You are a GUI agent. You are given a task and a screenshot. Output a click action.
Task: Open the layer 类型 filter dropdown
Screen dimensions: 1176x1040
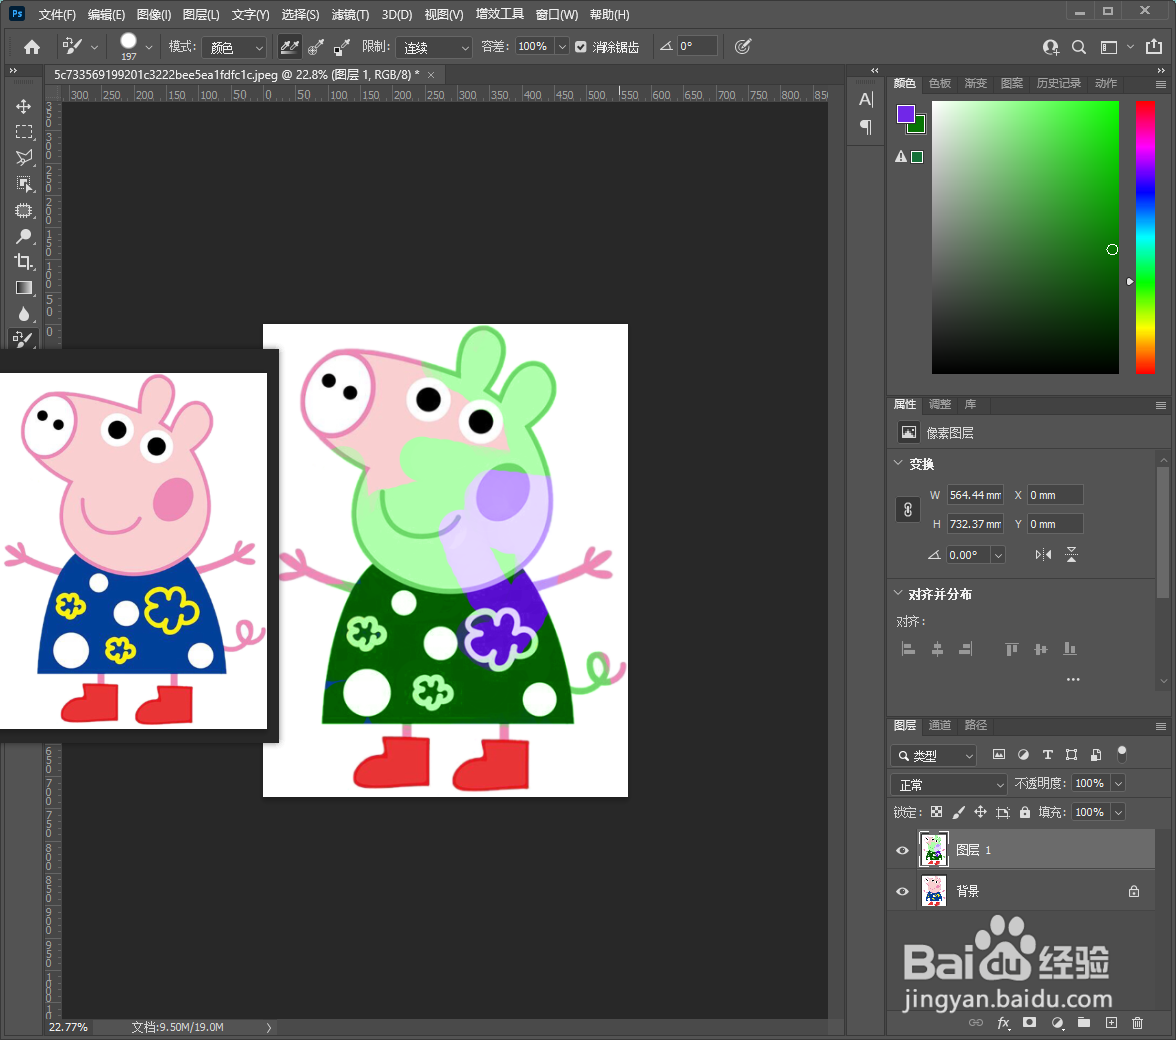[934, 756]
